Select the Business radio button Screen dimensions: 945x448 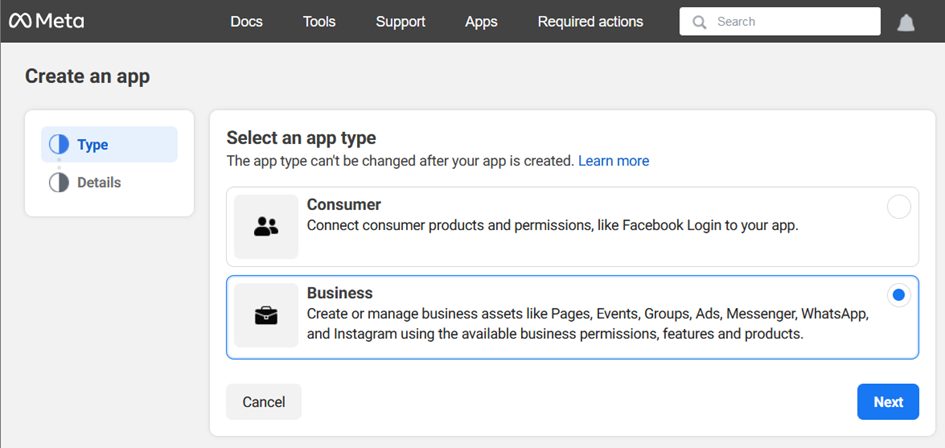(898, 295)
